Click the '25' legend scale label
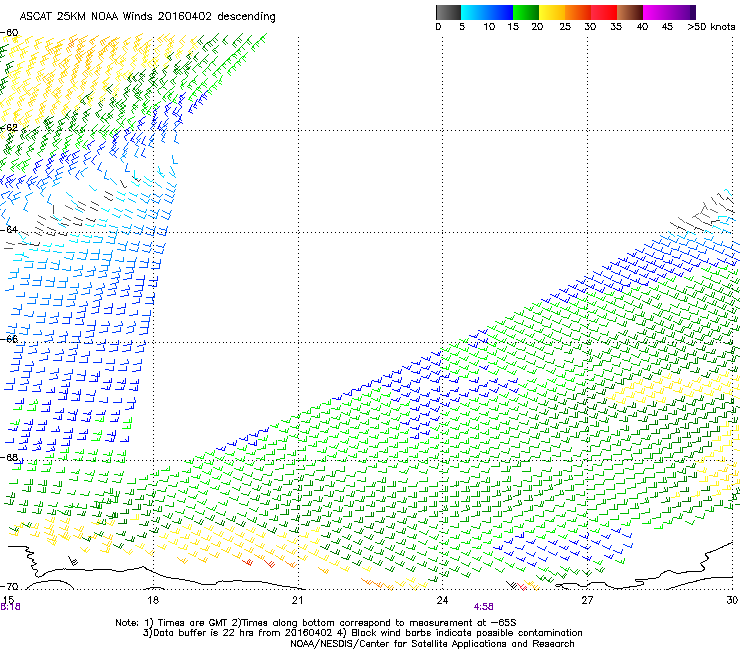The image size is (740, 650). (565, 27)
